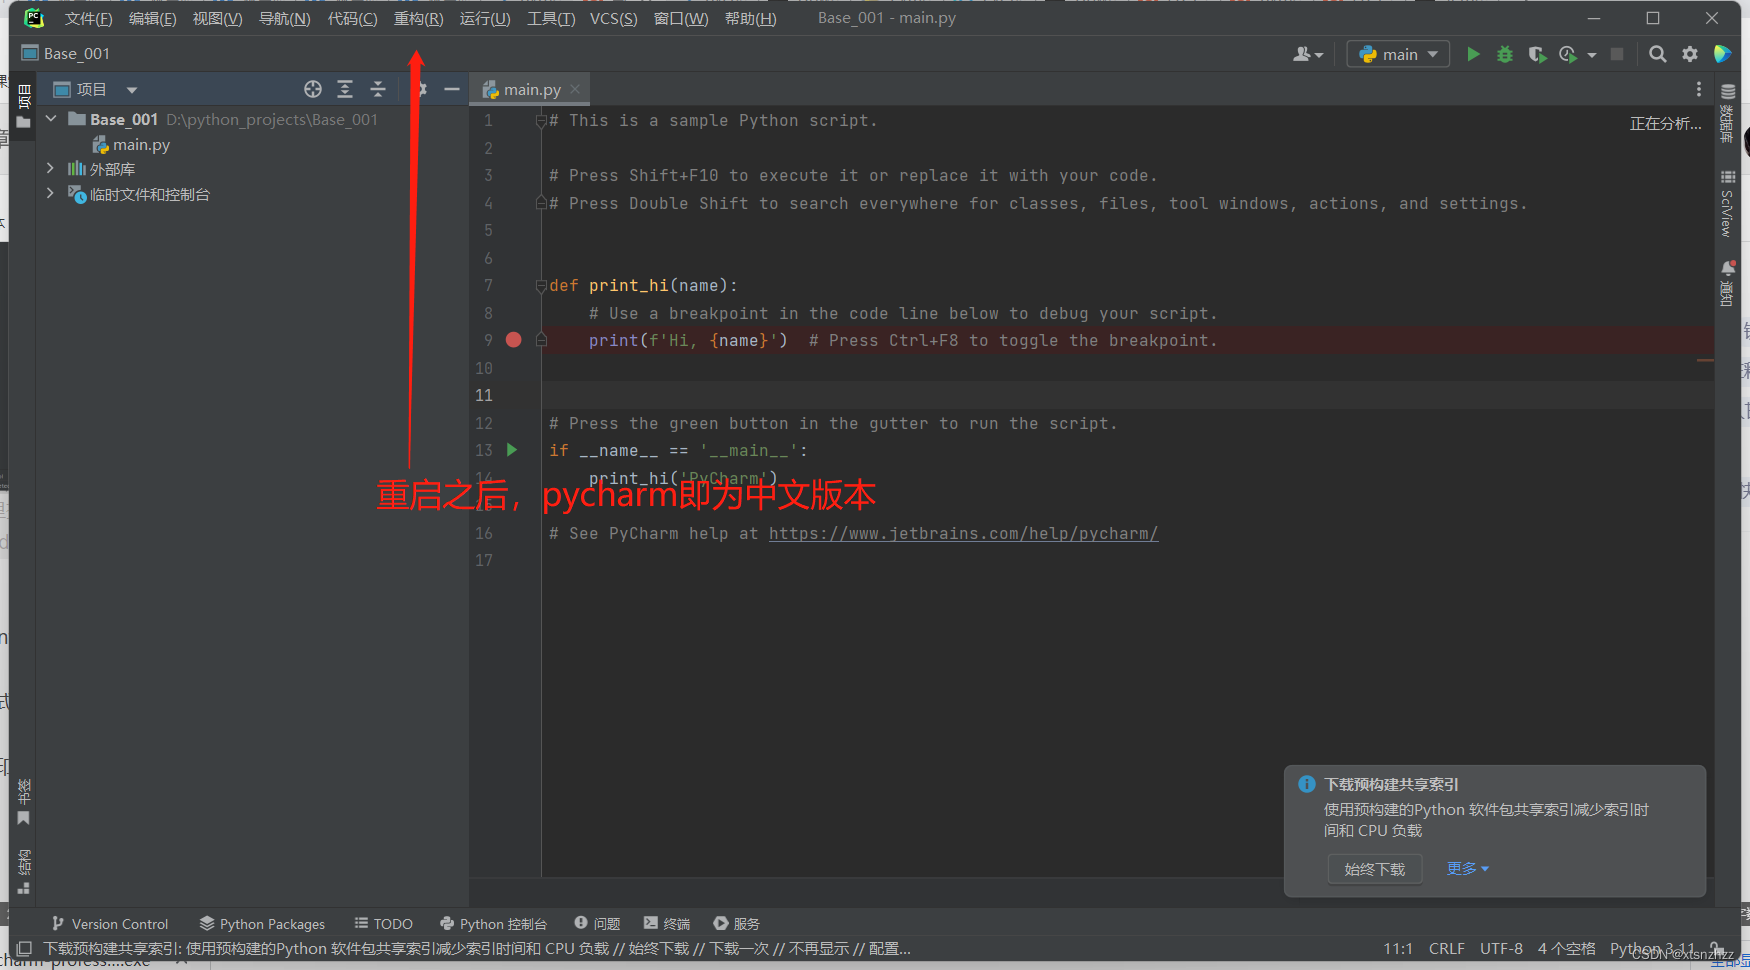Image resolution: width=1750 pixels, height=970 pixels.
Task: Open Search Everywhere magnifier icon
Action: pyautogui.click(x=1658, y=54)
